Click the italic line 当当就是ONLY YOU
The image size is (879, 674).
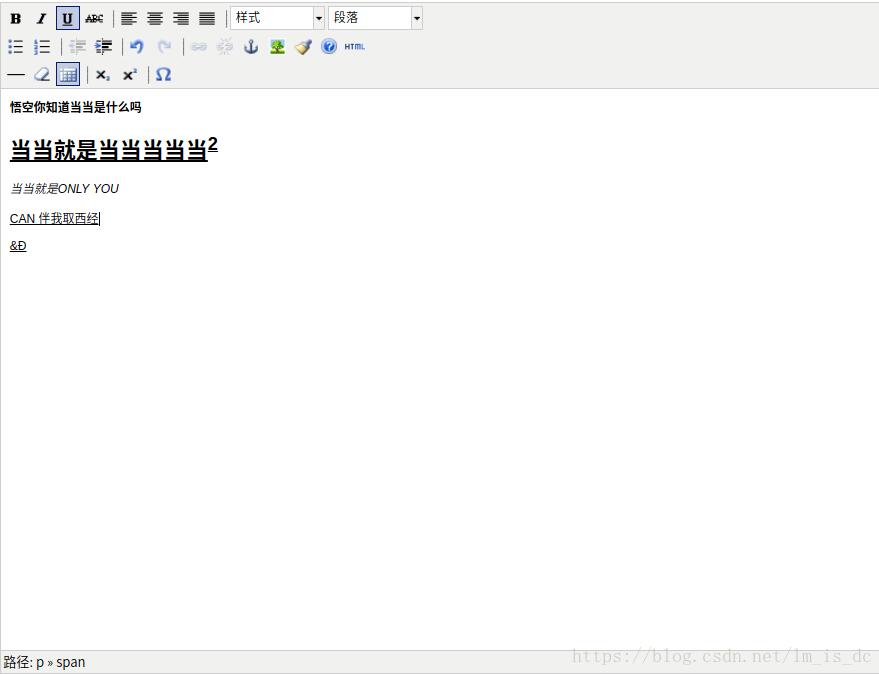pos(64,188)
